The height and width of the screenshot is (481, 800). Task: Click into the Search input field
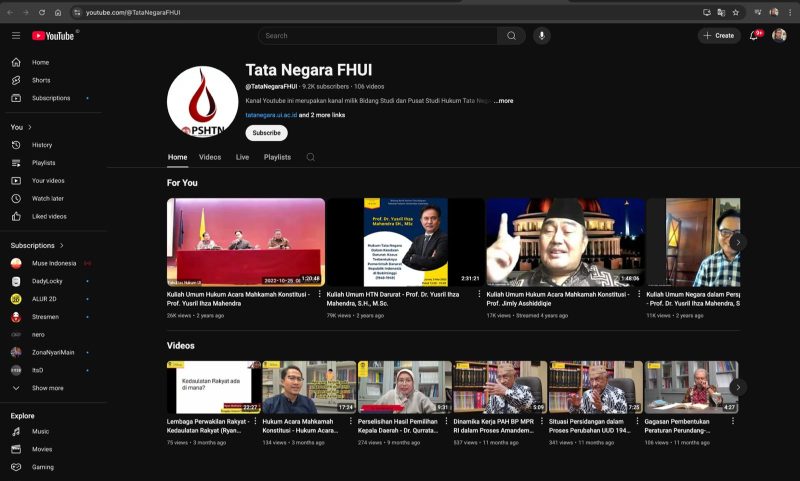pos(378,36)
